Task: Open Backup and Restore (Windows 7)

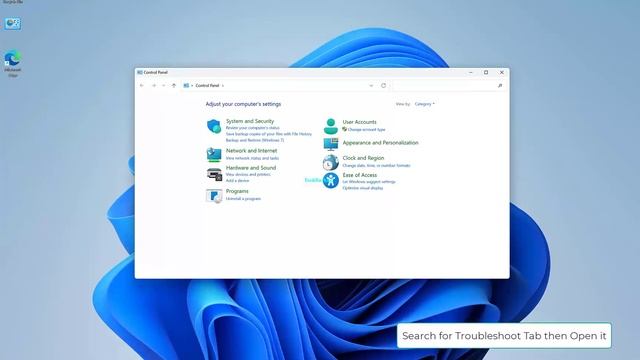Action: point(255,140)
